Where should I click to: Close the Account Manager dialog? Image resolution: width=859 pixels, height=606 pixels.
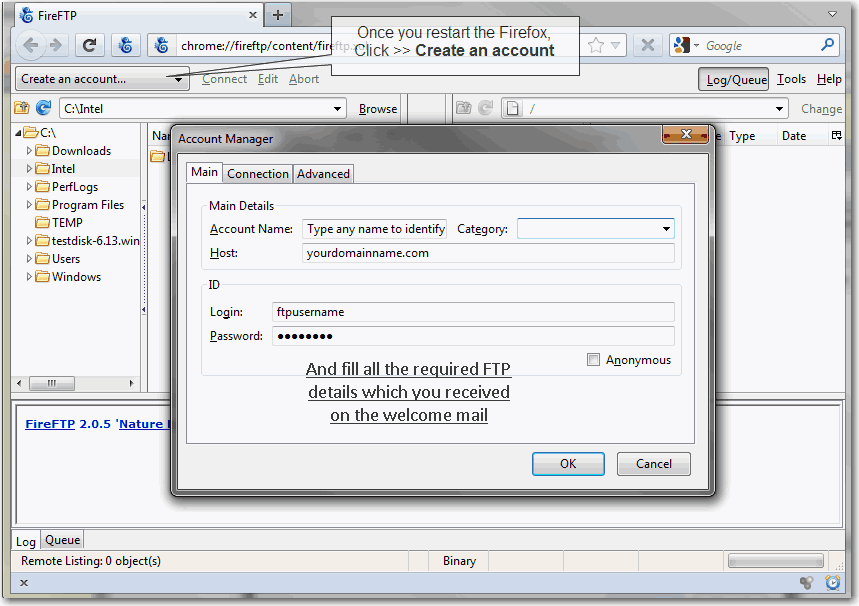tap(685, 134)
